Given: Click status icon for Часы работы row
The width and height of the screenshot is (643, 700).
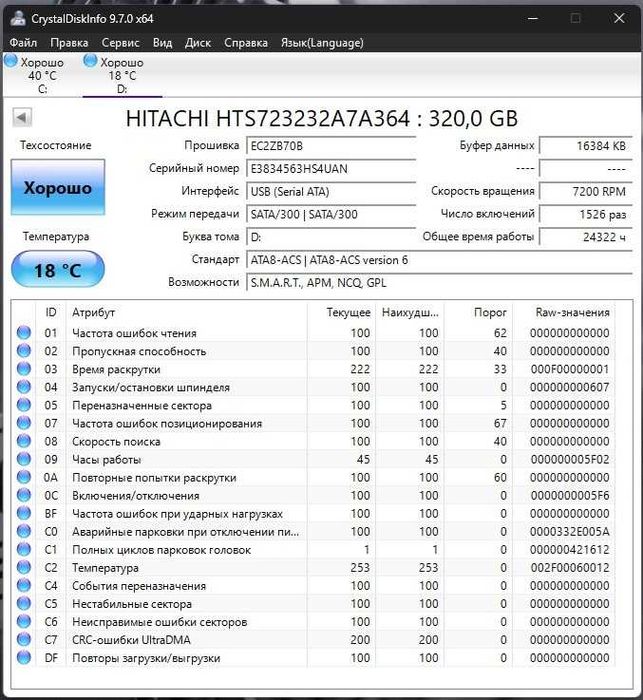Looking at the screenshot, I should (x=24, y=459).
